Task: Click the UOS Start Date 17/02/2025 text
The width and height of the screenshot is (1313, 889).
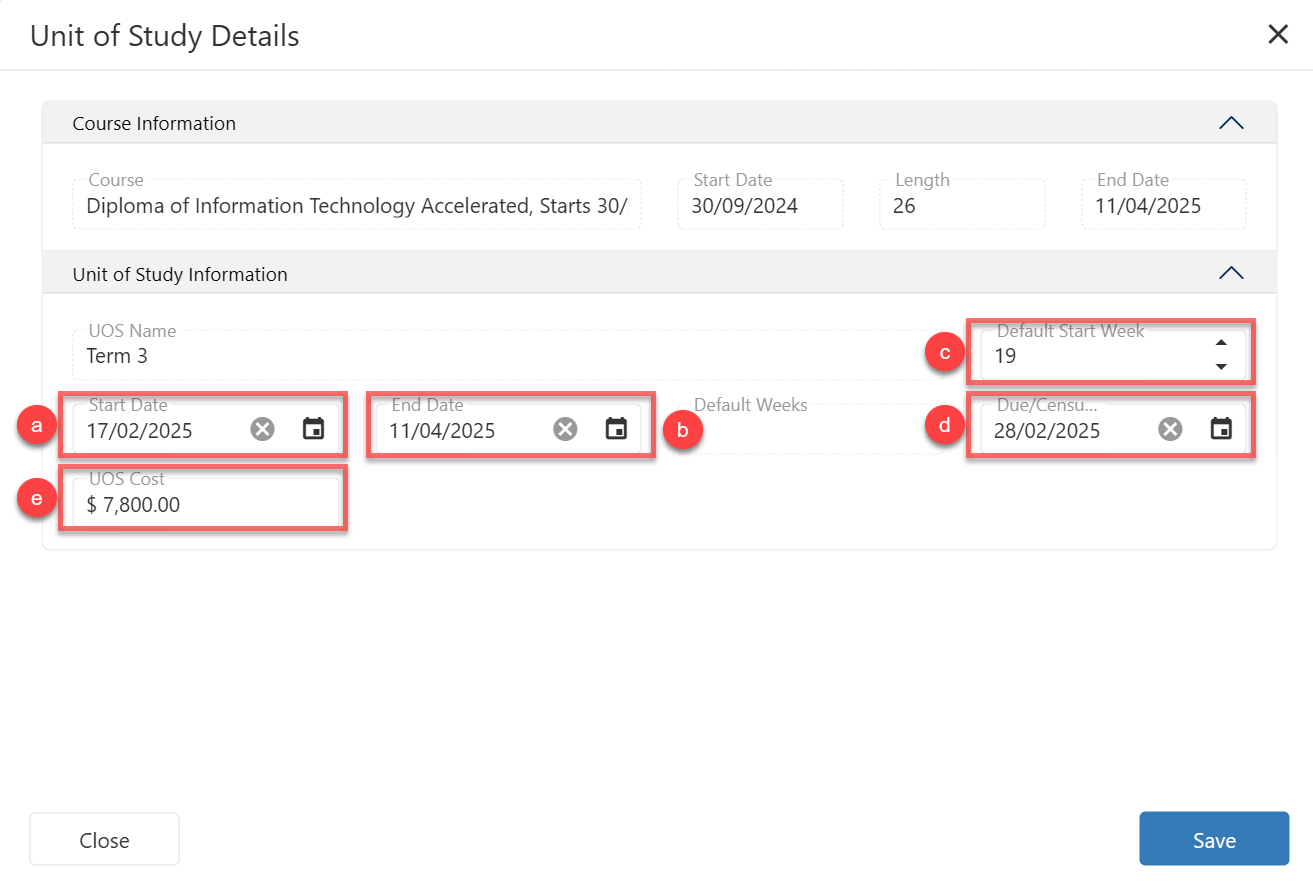Action: click(140, 431)
